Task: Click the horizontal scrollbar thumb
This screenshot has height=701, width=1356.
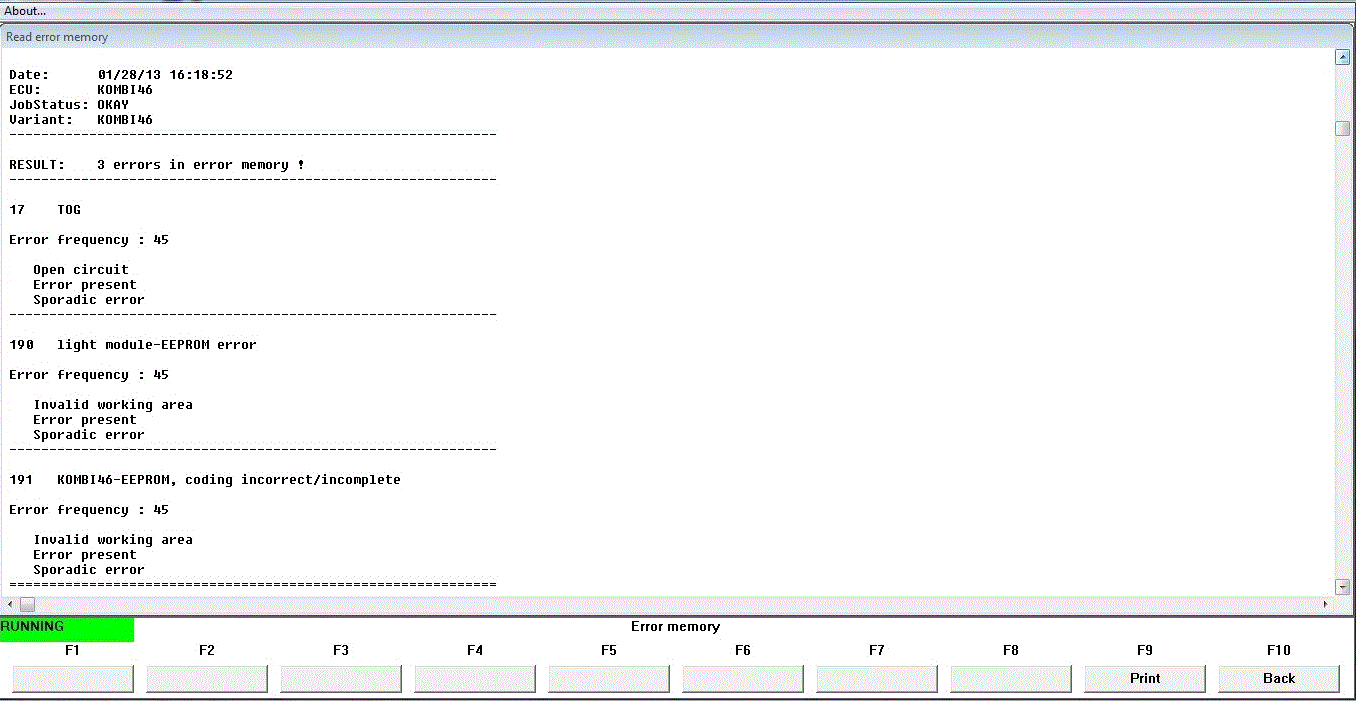Action: (27, 604)
